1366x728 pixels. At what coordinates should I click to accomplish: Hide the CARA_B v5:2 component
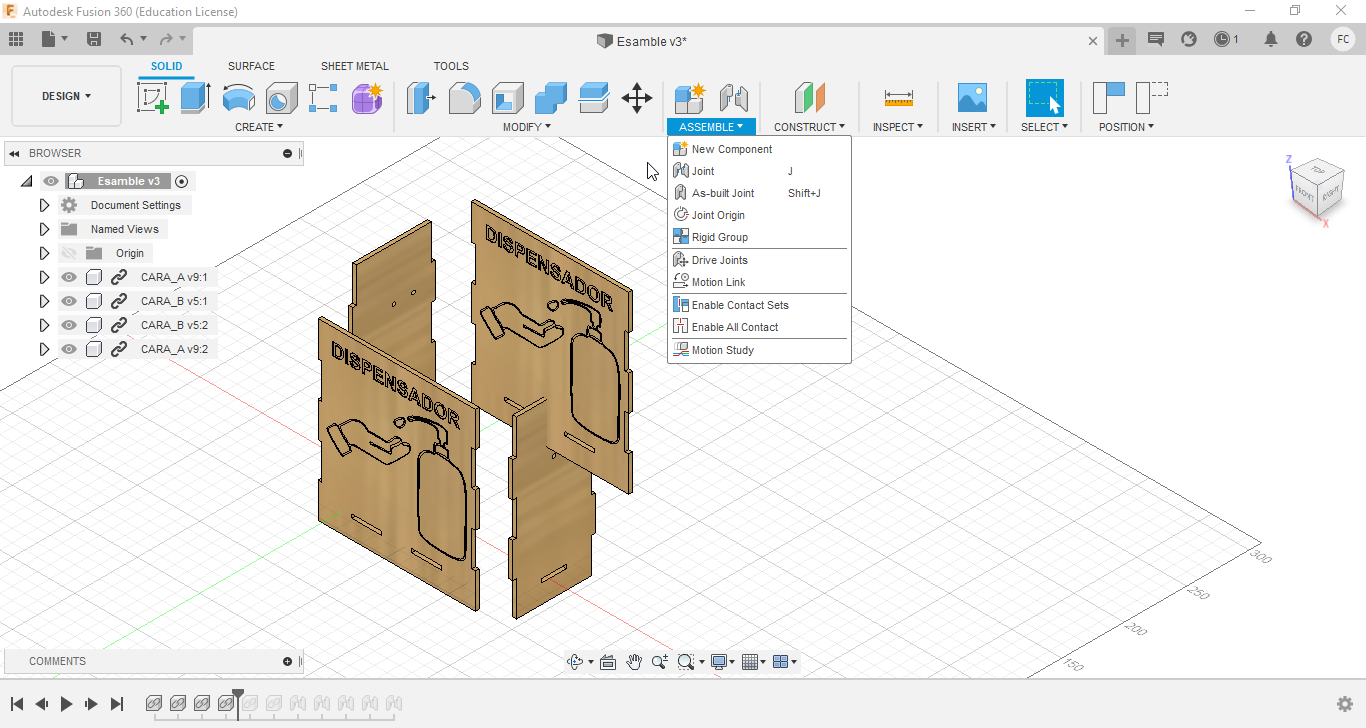[x=69, y=325]
